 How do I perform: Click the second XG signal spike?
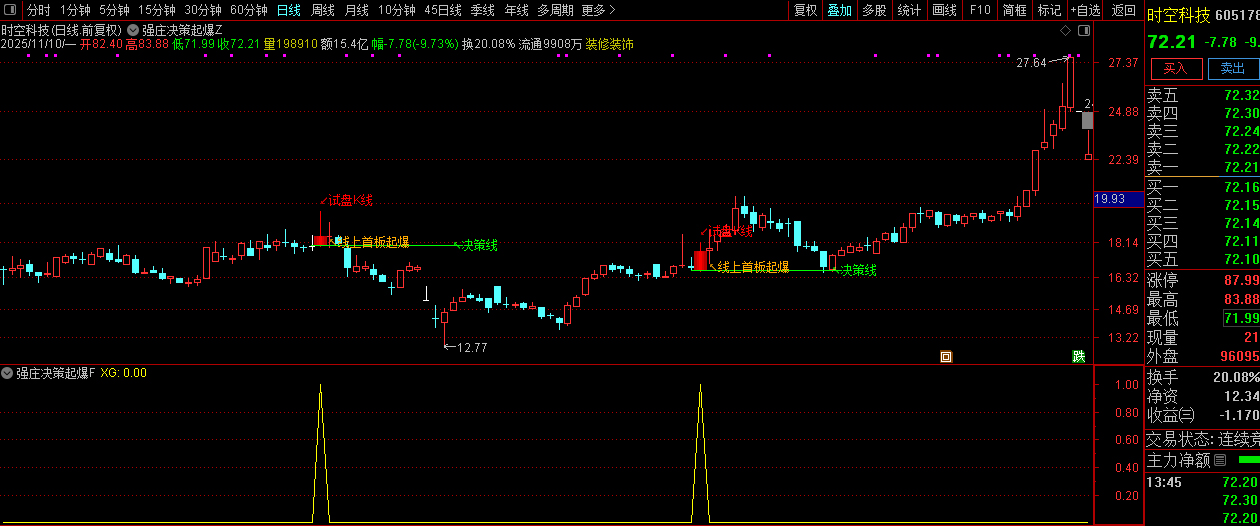(x=700, y=452)
